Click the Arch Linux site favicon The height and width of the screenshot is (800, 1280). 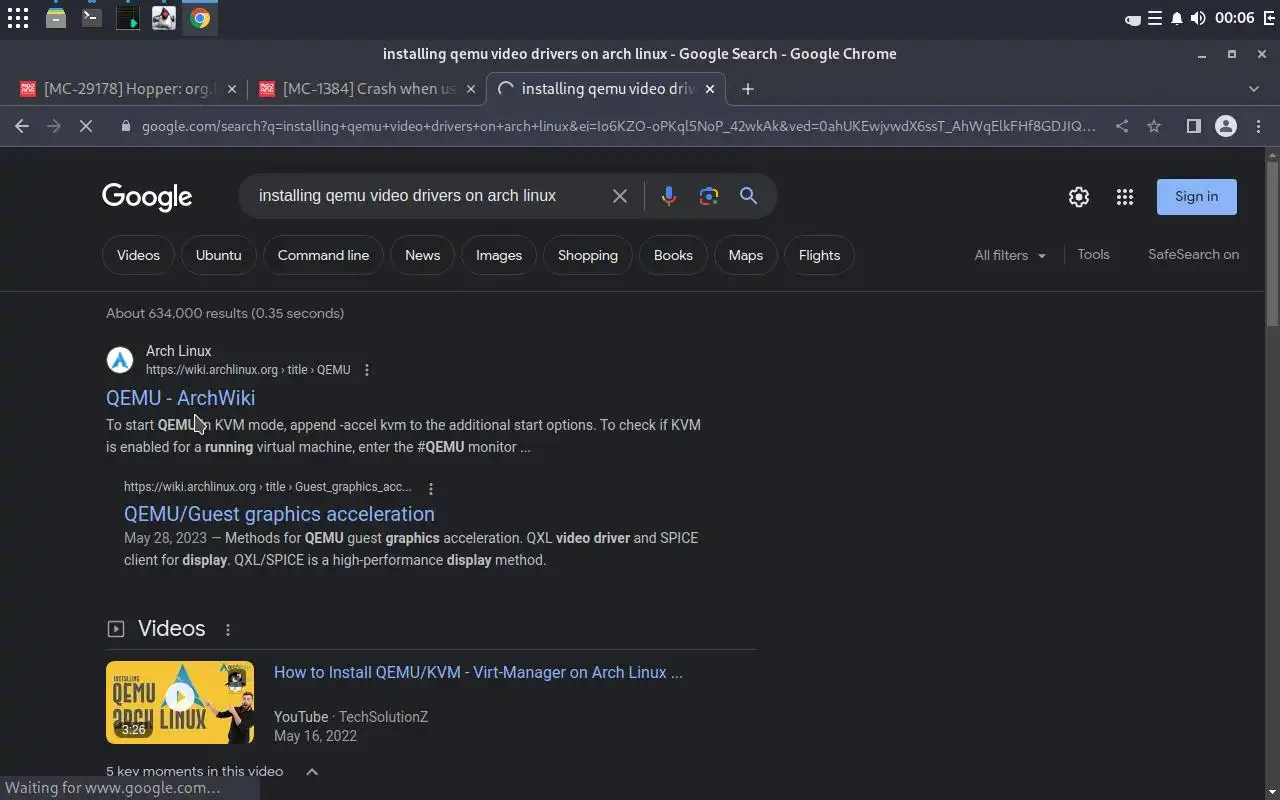pyautogui.click(x=120, y=360)
